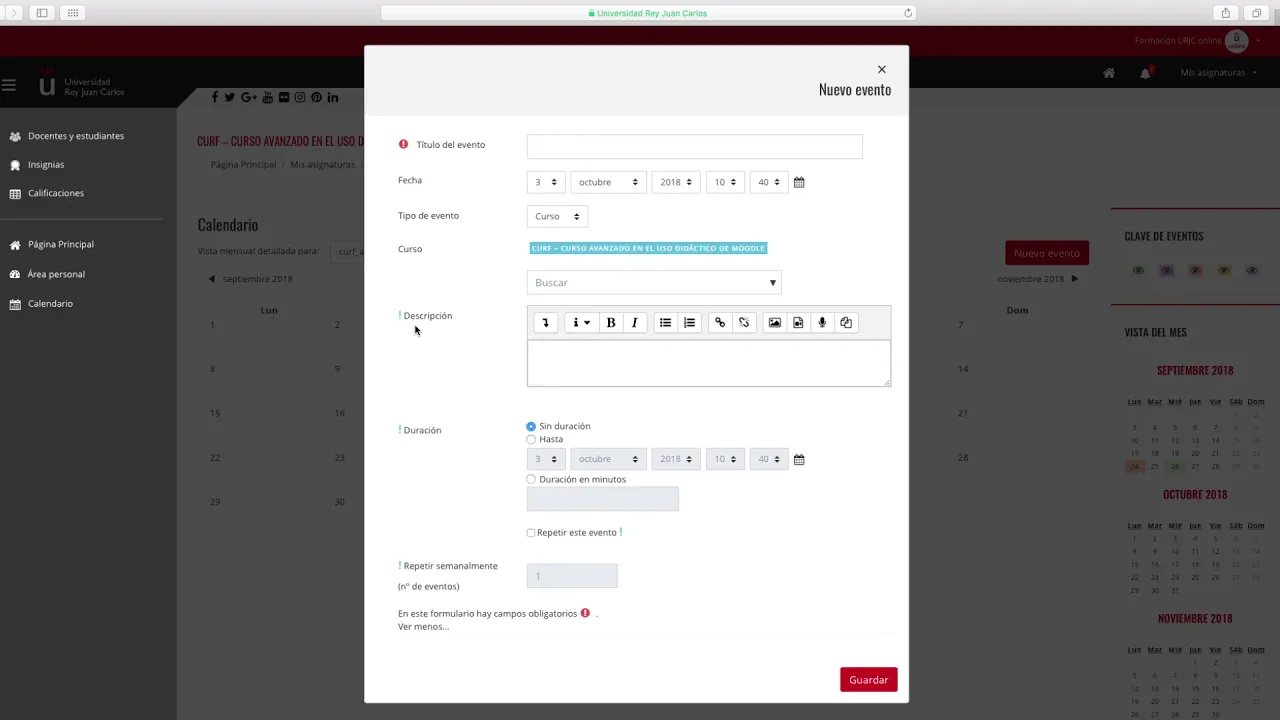This screenshot has height=720, width=1280.
Task: Open the Facebook social icon
Action: (214, 97)
